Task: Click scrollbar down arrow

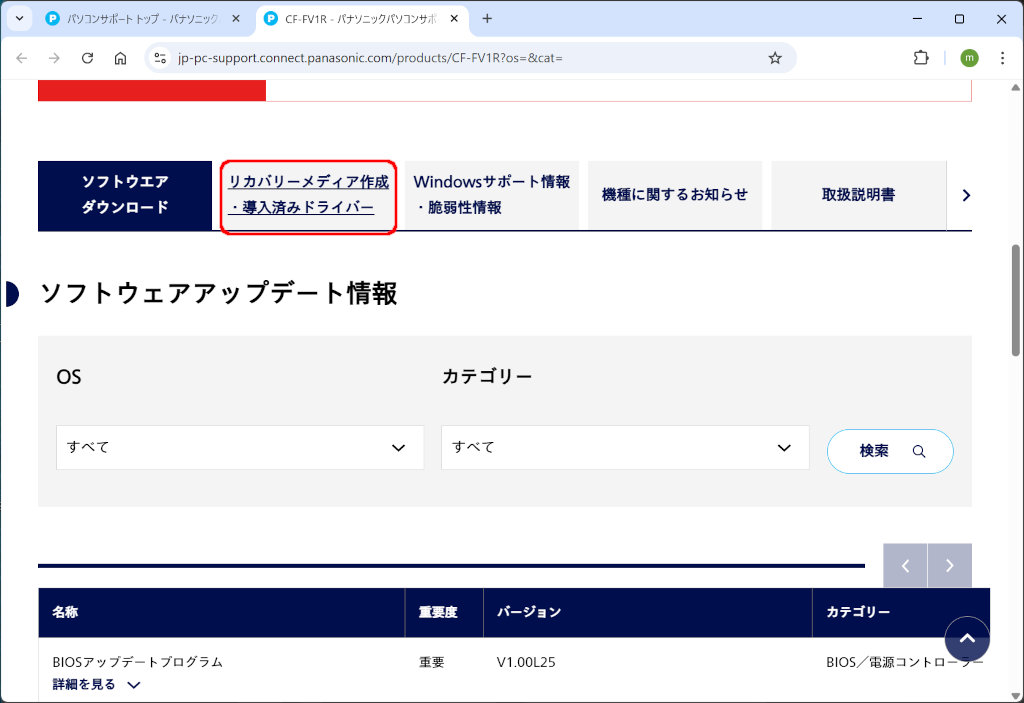Action: coord(1016,695)
